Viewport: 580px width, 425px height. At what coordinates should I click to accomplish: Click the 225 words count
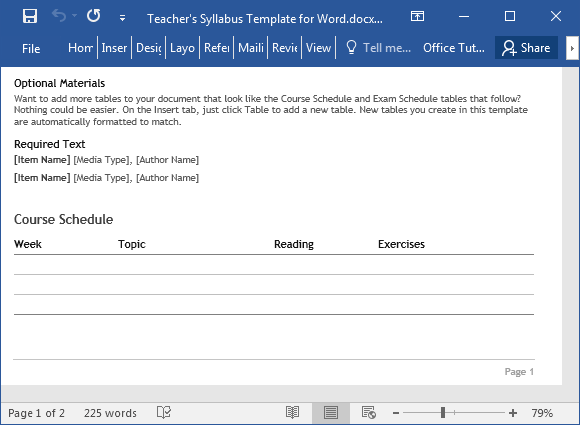pos(110,413)
